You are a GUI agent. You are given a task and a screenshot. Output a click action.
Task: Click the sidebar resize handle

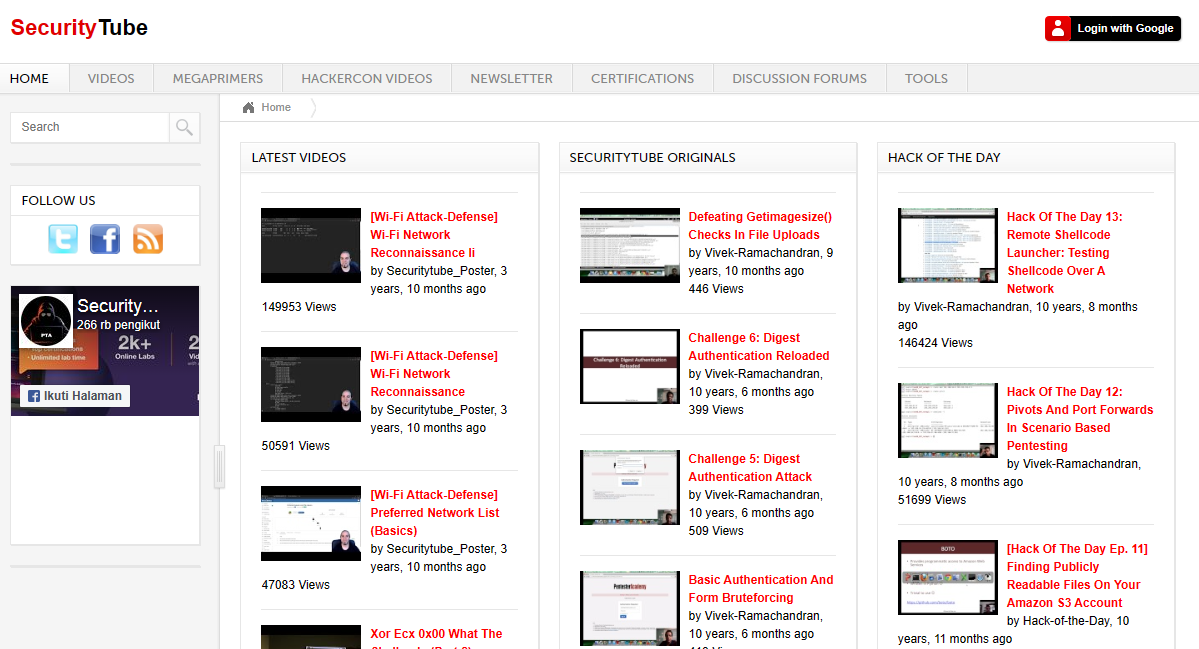pyautogui.click(x=219, y=467)
